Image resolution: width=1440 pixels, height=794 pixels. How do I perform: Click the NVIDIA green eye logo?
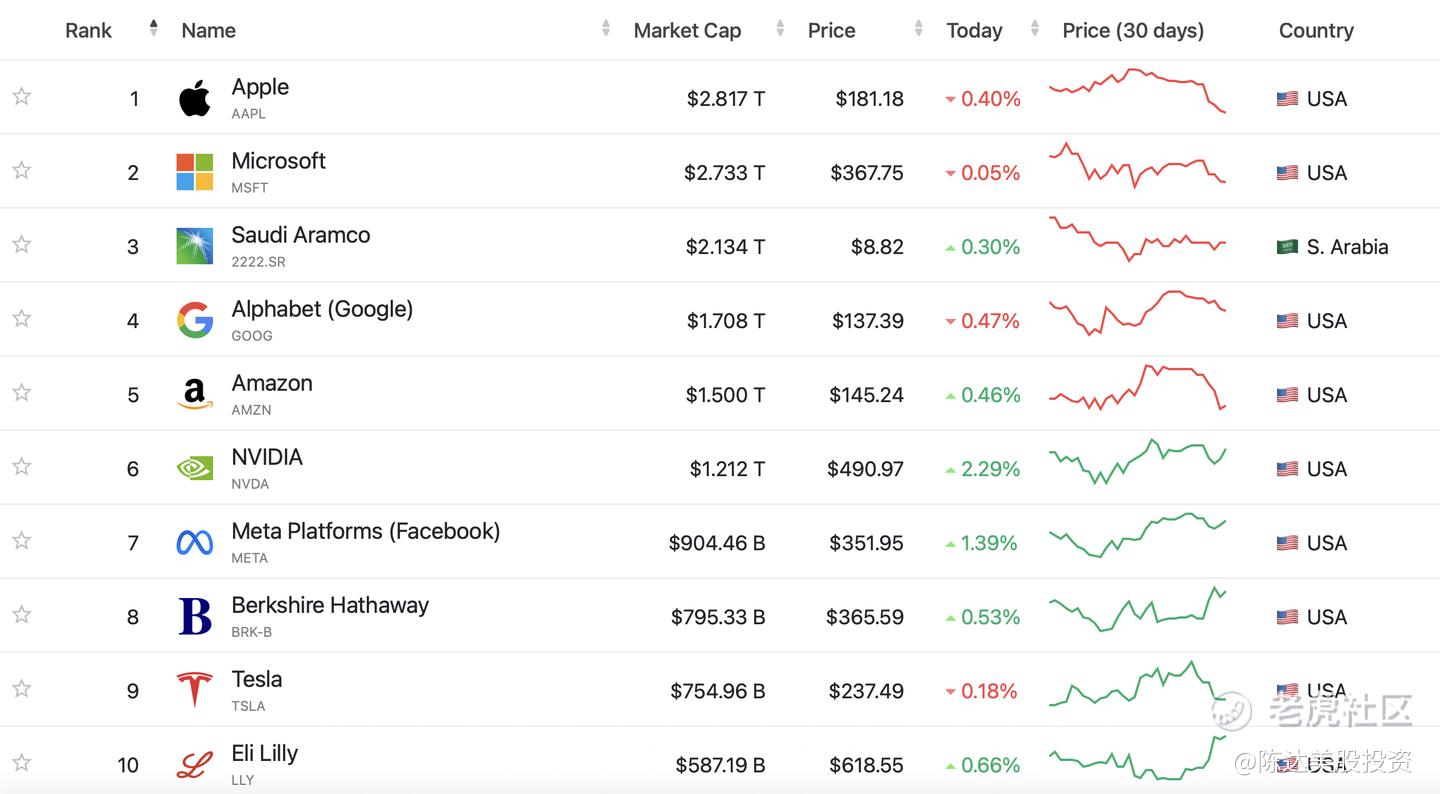(195, 468)
